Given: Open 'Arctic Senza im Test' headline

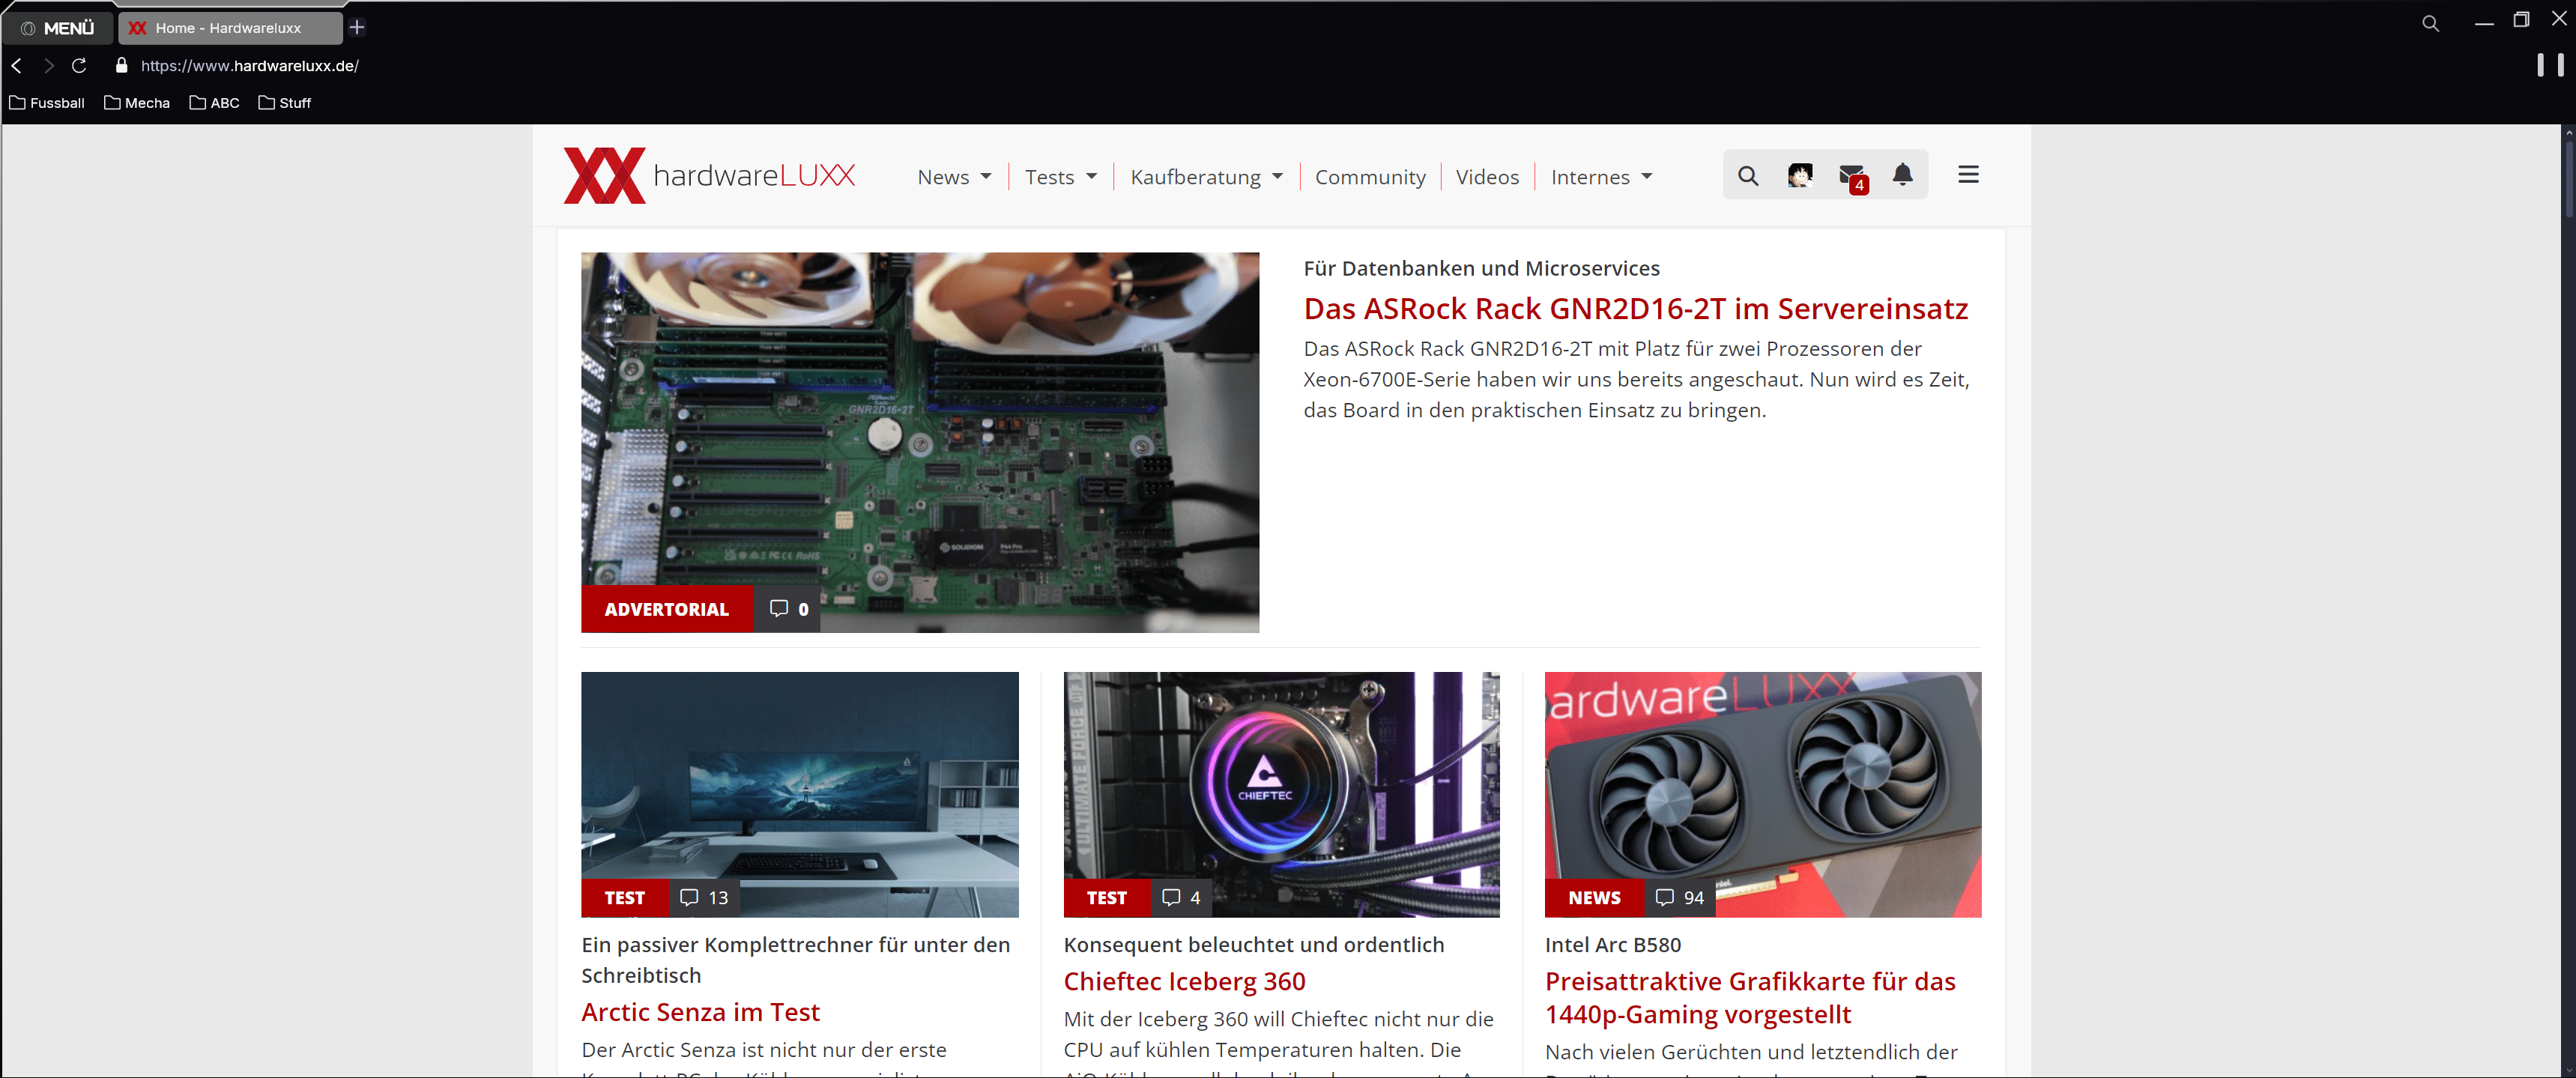Looking at the screenshot, I should click(700, 1012).
